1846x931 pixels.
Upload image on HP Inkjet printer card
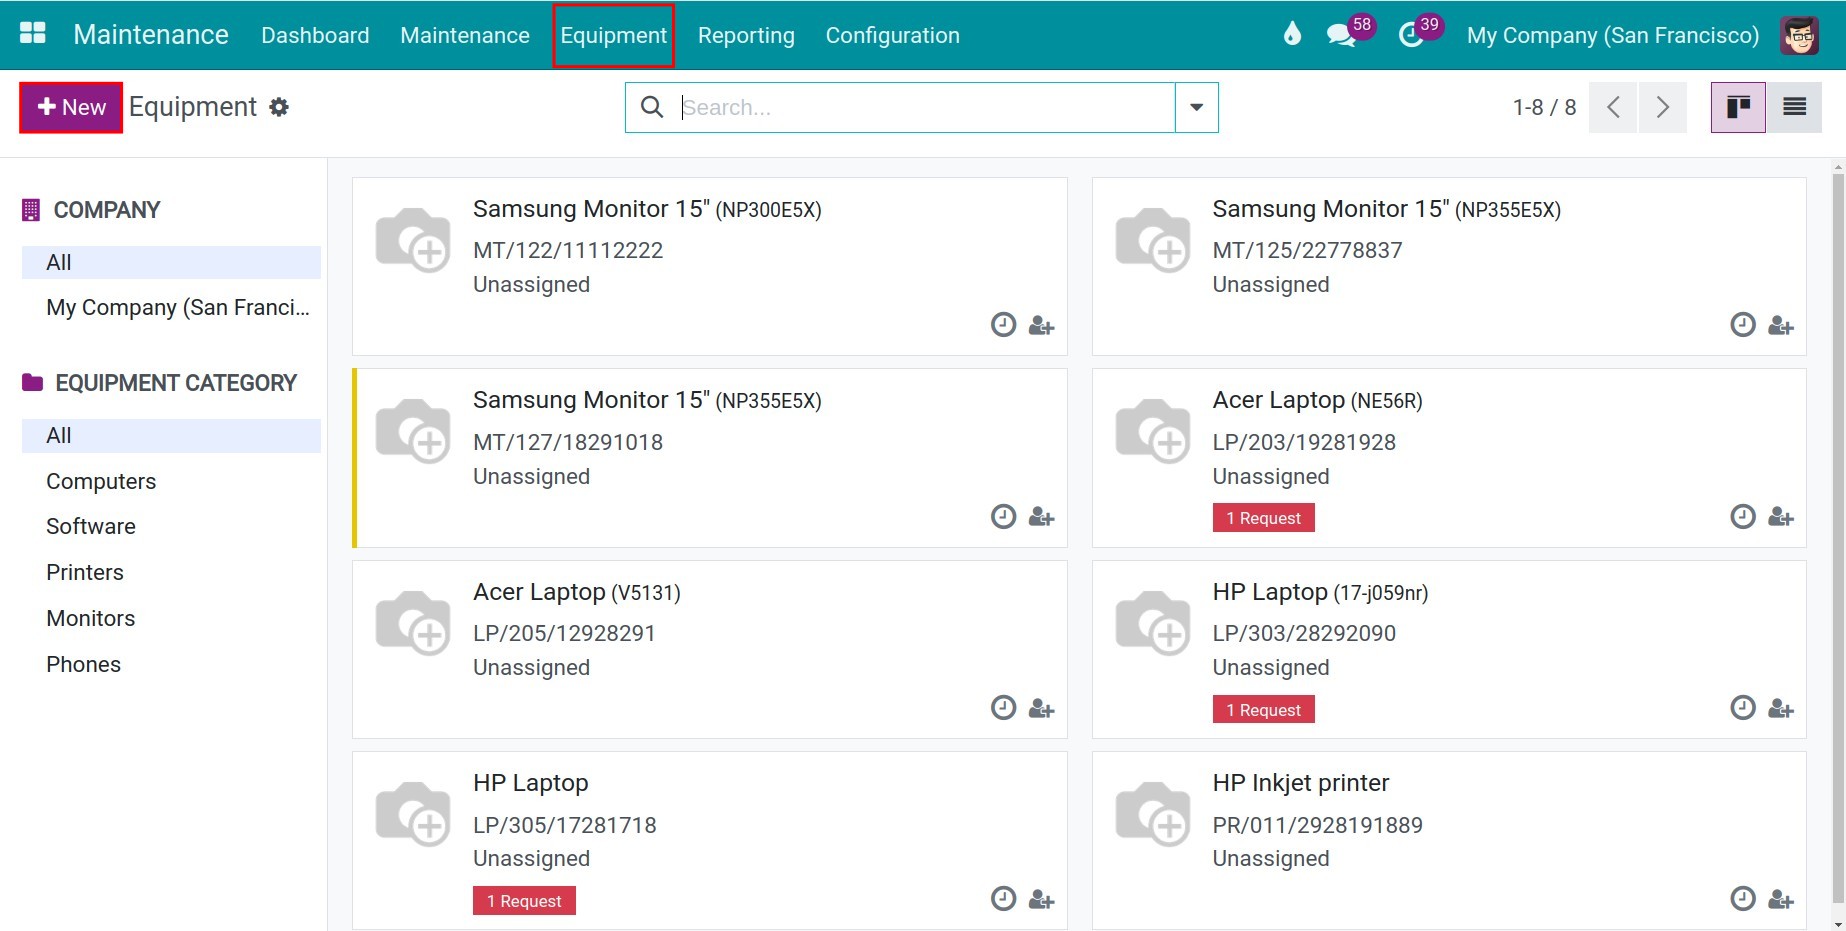pyautogui.click(x=1153, y=813)
